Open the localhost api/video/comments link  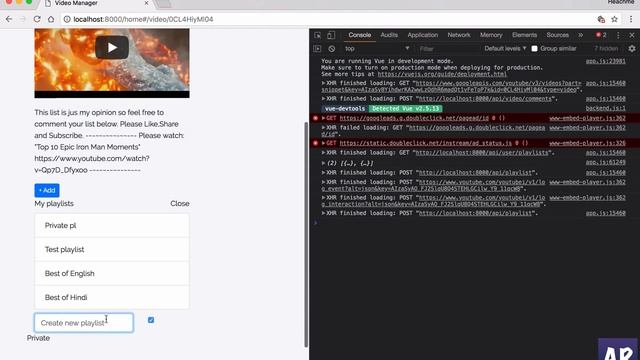point(485,99)
